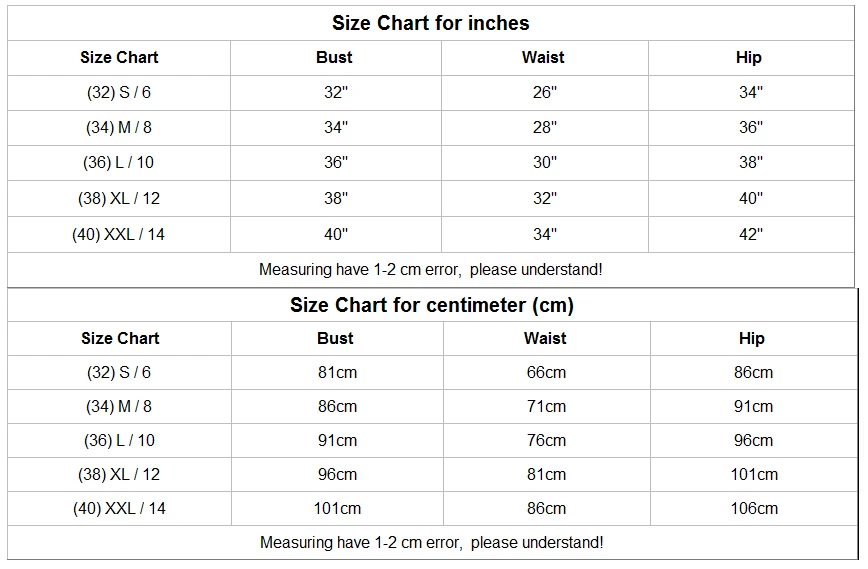Click the '(40) XXL / 14' label in centimeter table
This screenshot has height=569, width=868.
[x=119, y=508]
